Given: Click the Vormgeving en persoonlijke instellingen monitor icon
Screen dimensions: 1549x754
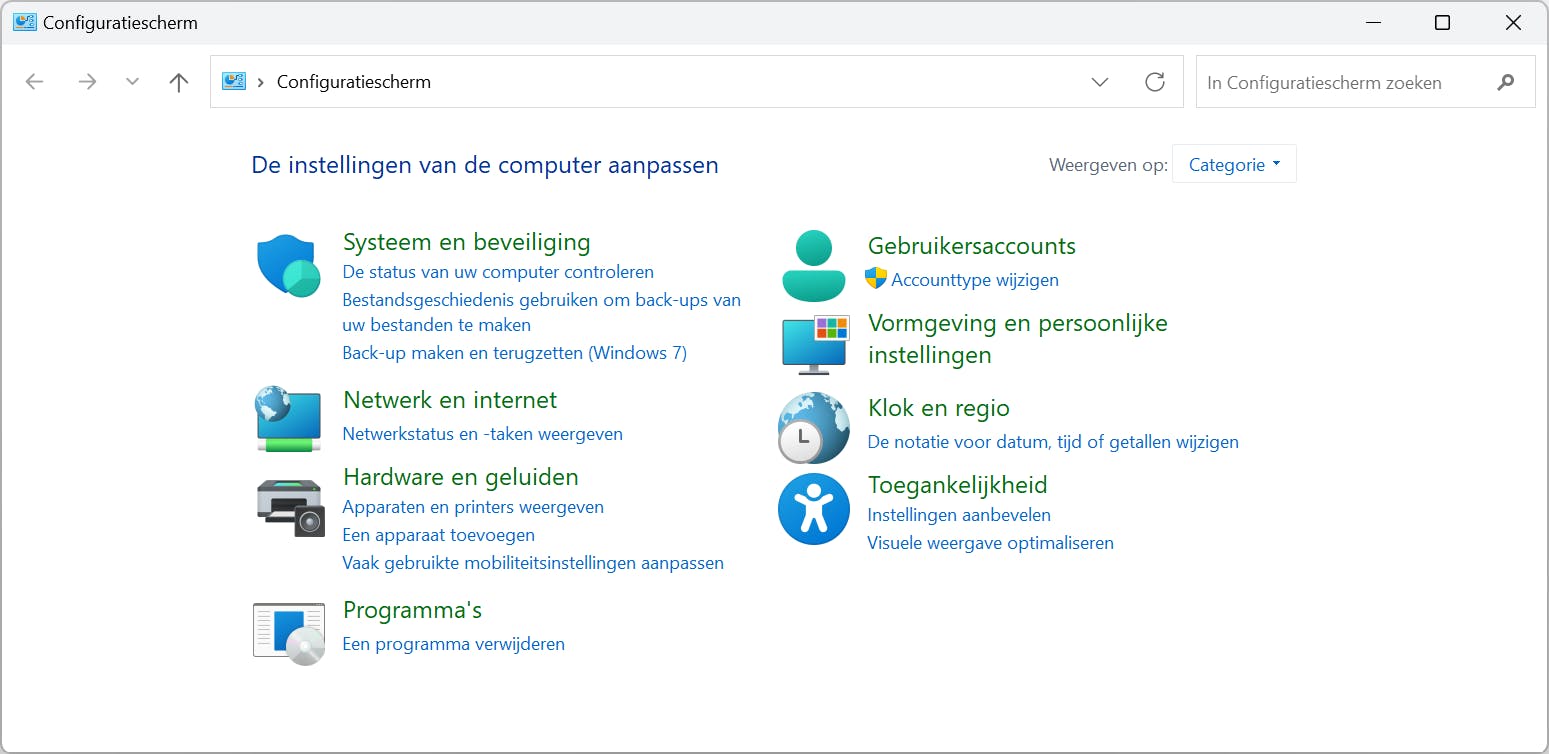Looking at the screenshot, I should point(815,343).
